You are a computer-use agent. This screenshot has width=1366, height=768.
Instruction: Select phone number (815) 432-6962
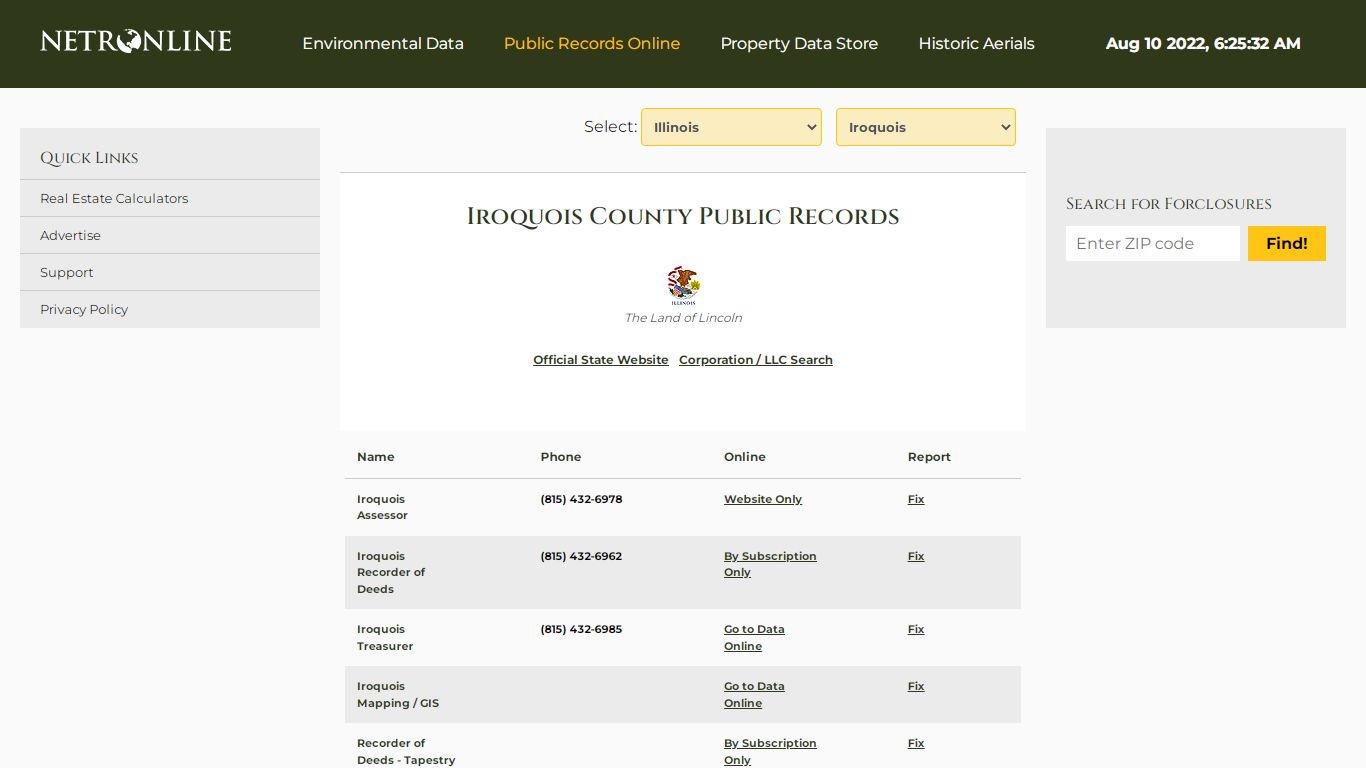[x=581, y=556]
